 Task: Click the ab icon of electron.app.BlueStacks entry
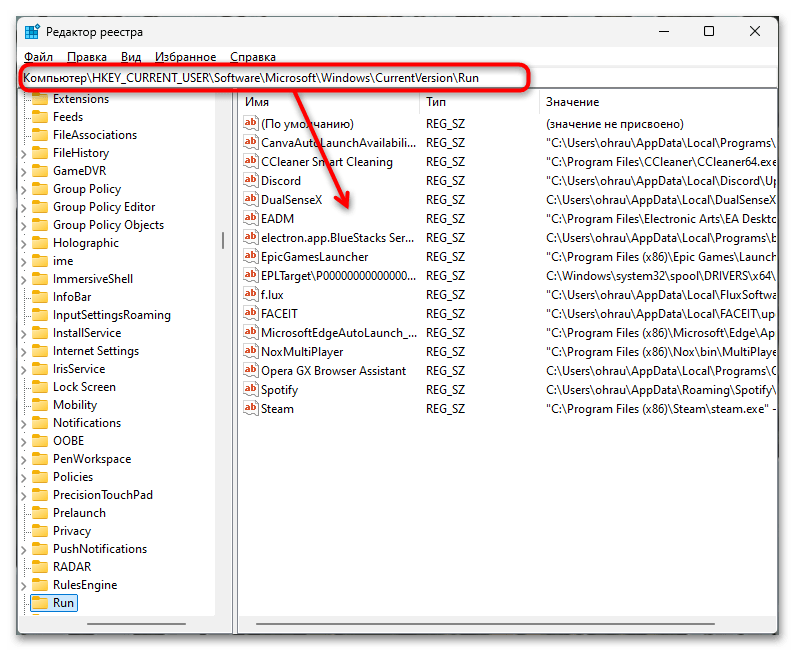tap(250, 237)
